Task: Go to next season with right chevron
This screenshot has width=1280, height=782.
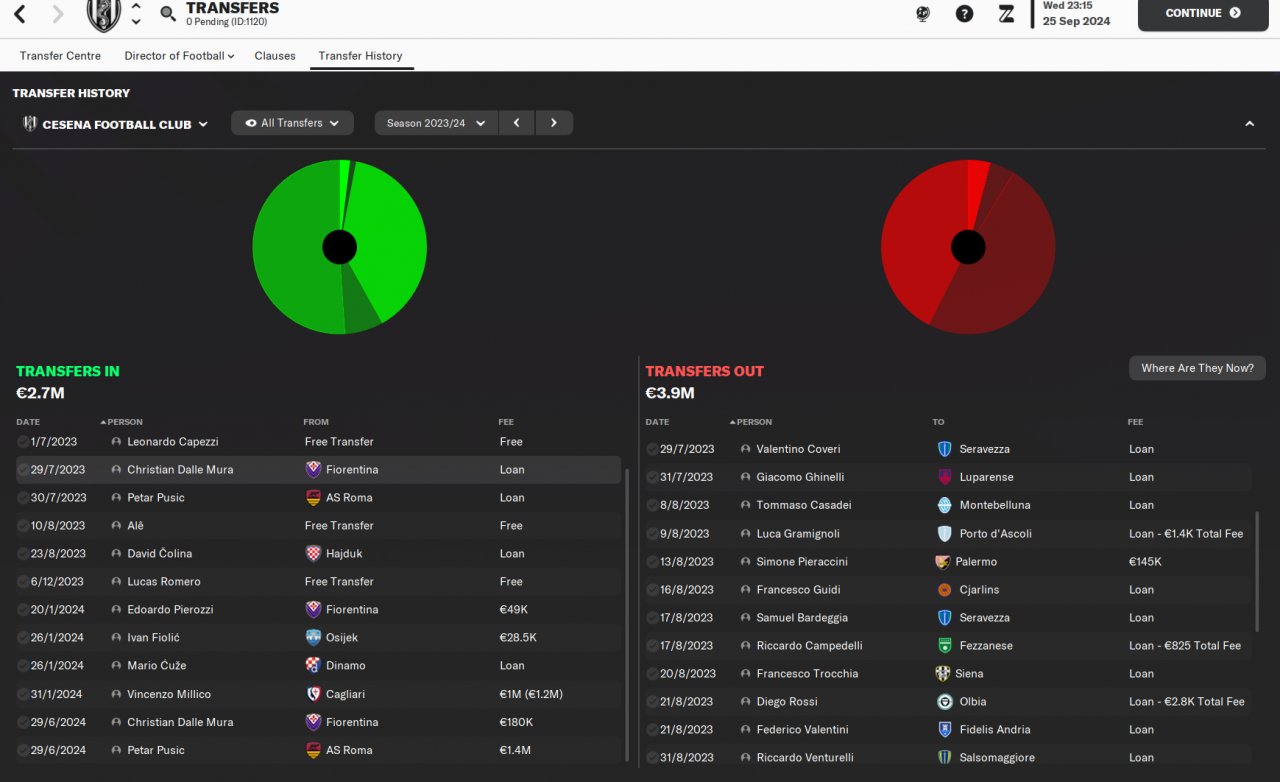Action: (x=554, y=123)
